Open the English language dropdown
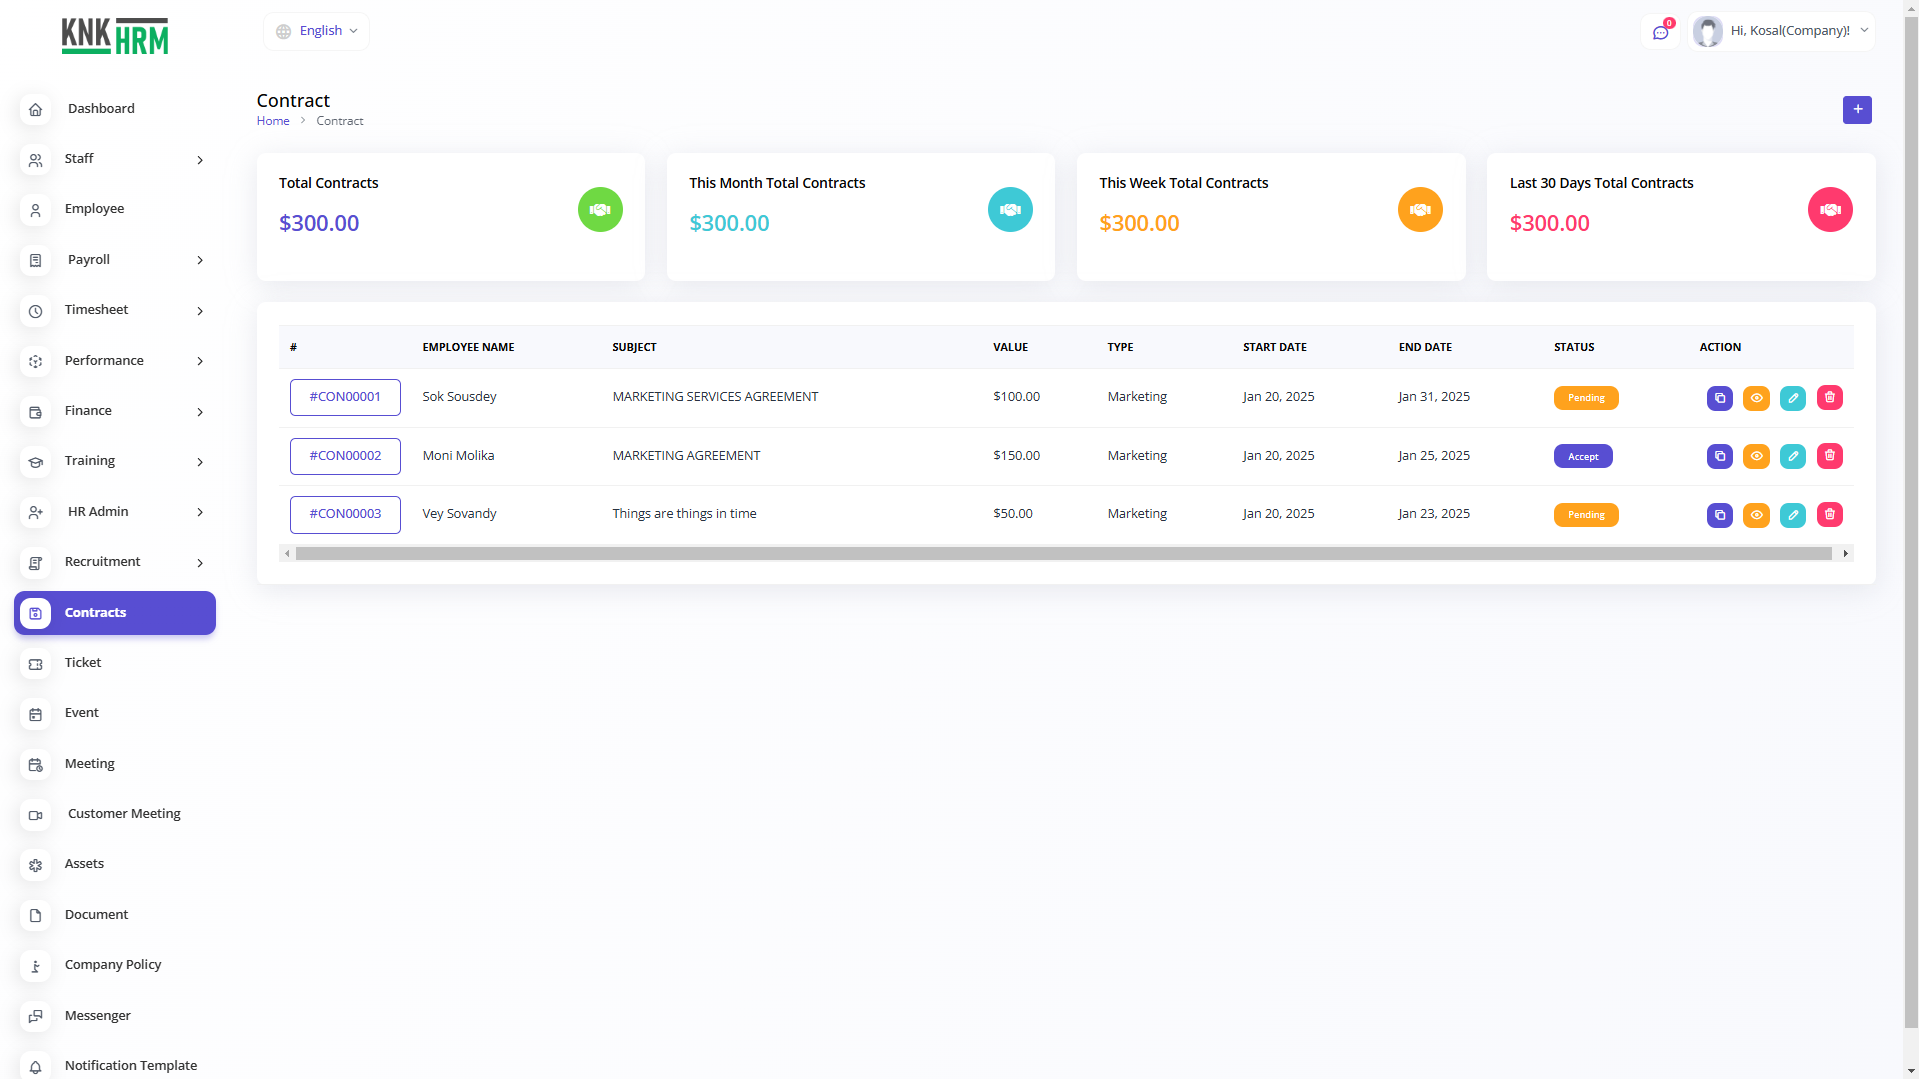Image resolution: width=1919 pixels, height=1079 pixels. (317, 31)
